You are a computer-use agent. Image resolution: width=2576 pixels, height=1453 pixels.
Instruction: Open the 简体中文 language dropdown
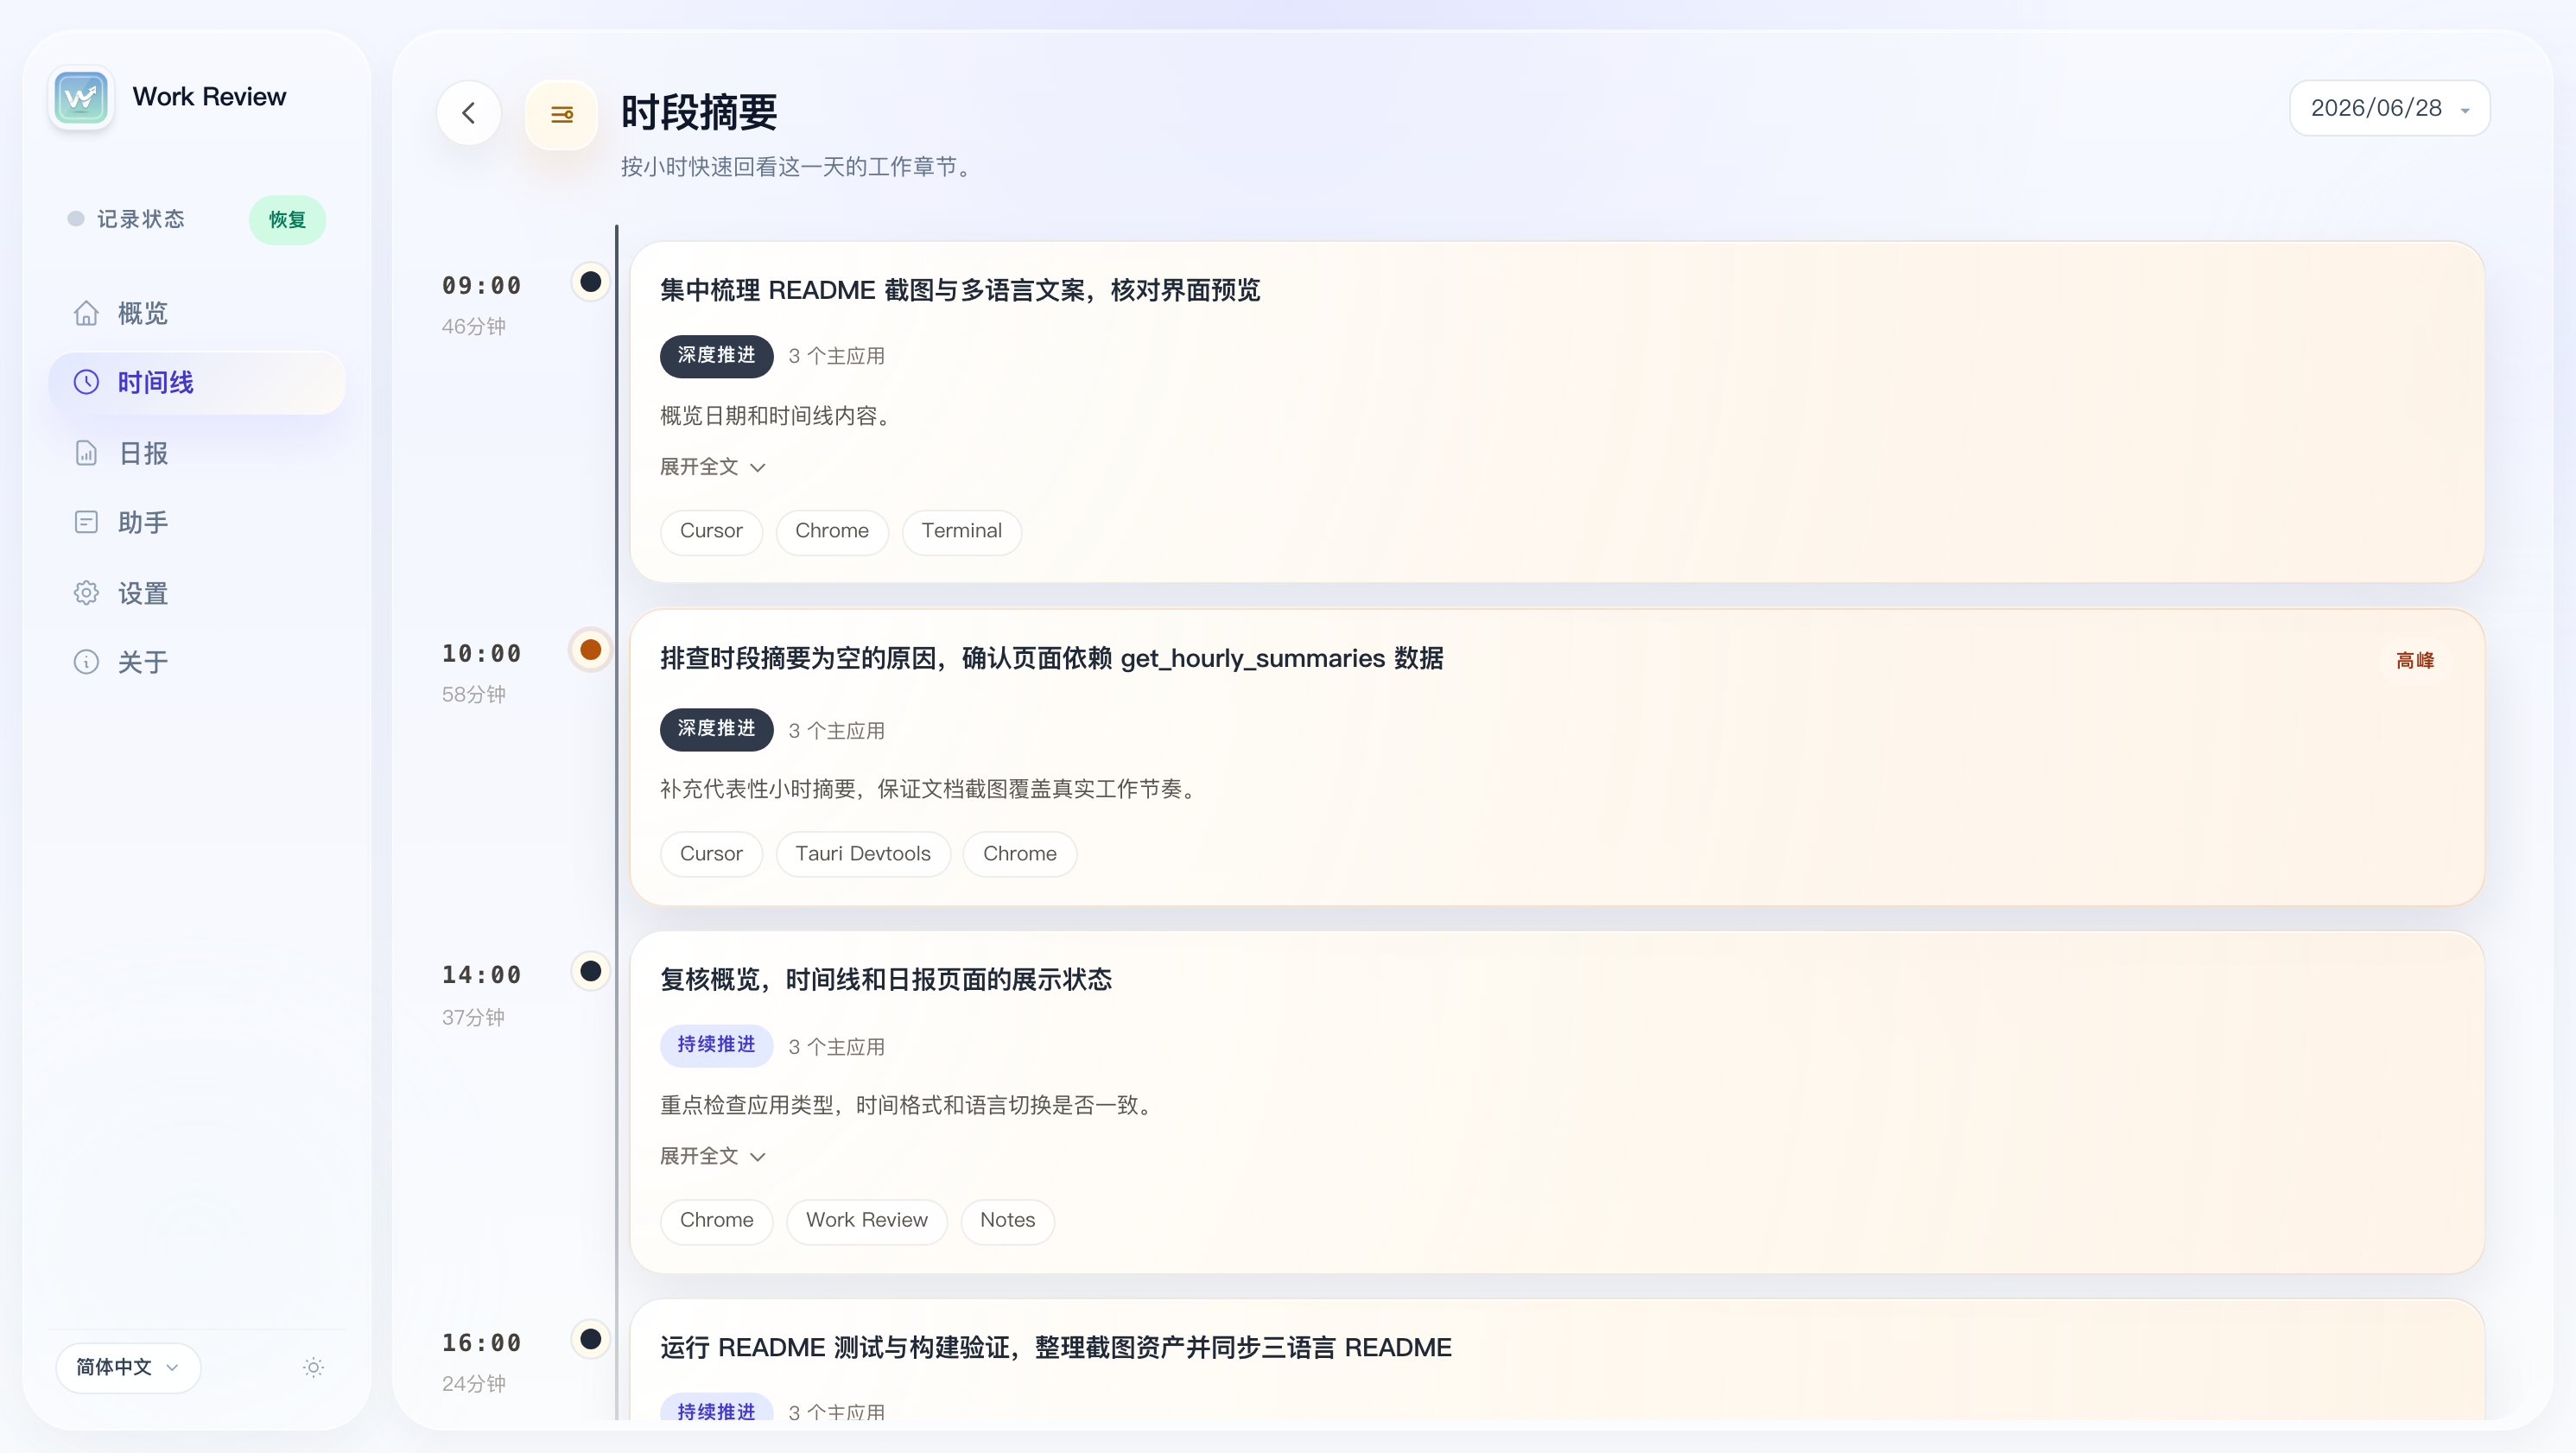click(x=128, y=1367)
